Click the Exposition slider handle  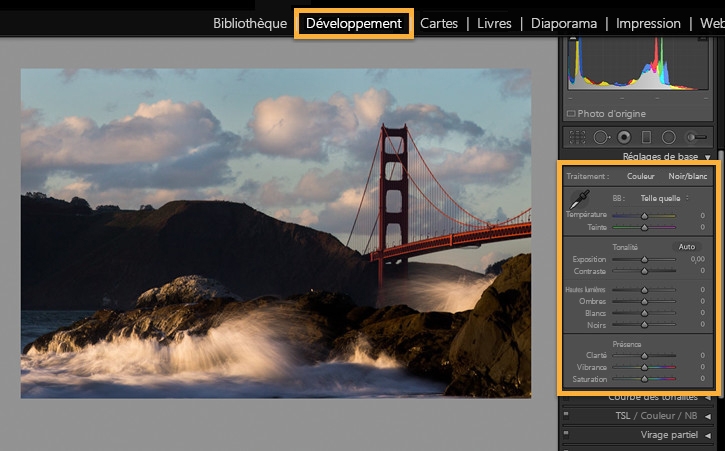(644, 260)
